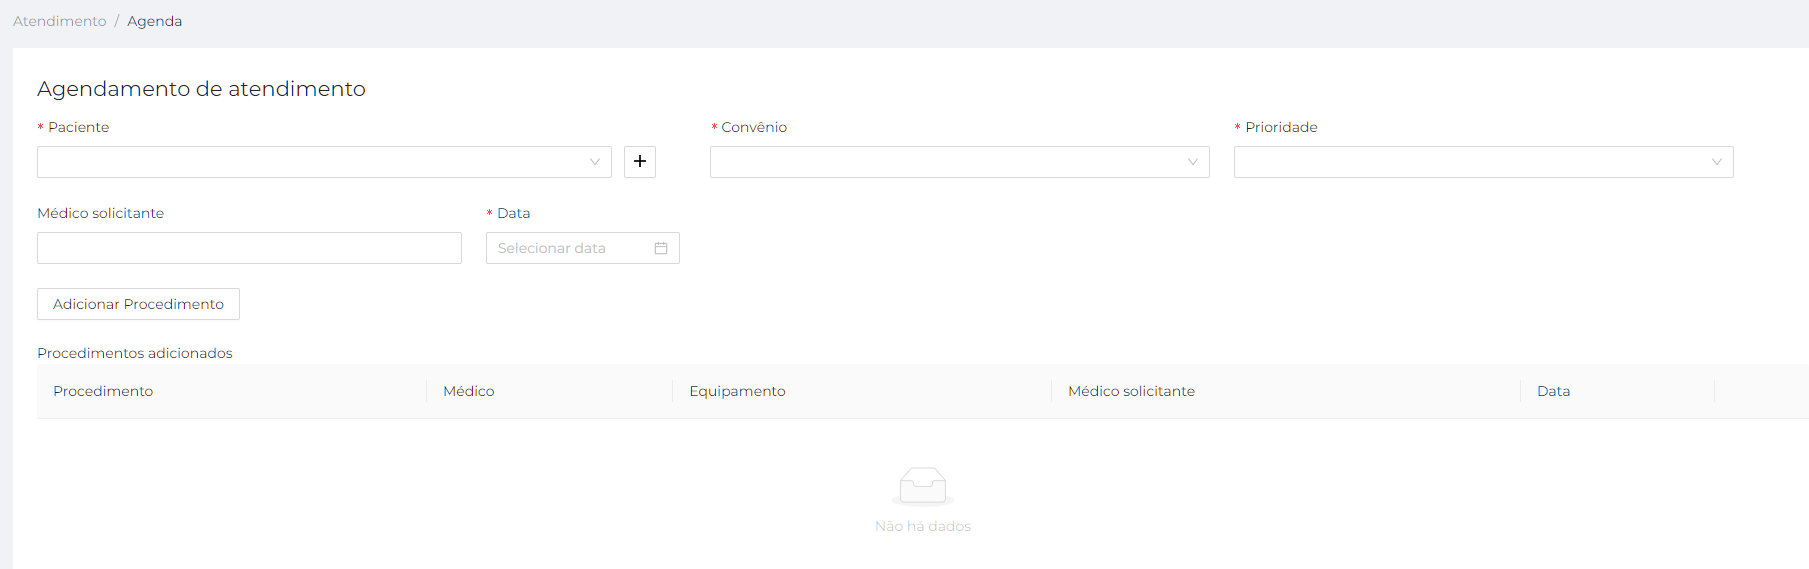Viewport: 1809px width, 569px height.
Task: Click the Não há dados placeholder text
Action: [x=922, y=526]
